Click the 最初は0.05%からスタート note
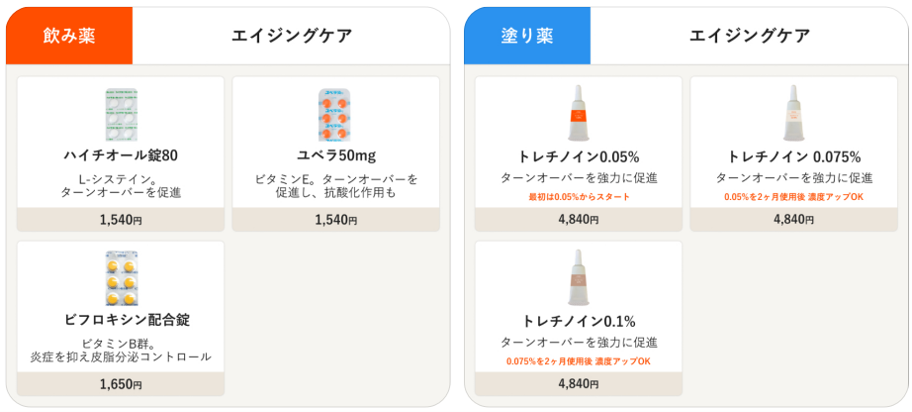912x412 pixels. click(x=578, y=197)
